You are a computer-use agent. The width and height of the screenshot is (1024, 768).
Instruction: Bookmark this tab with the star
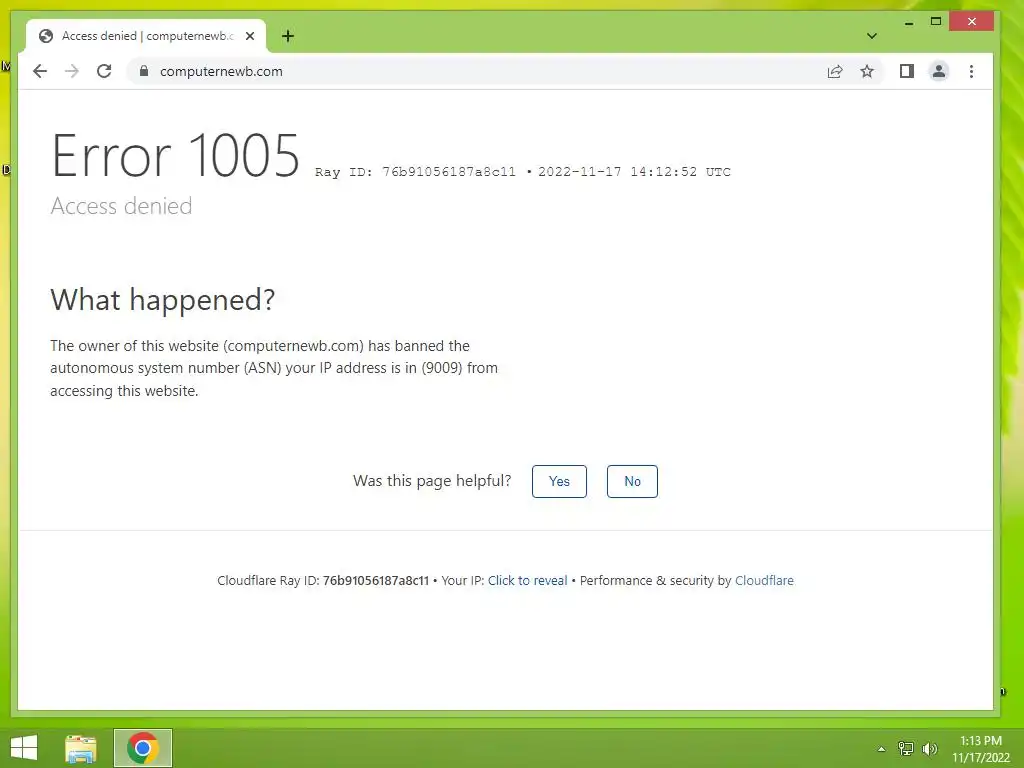[x=867, y=71]
